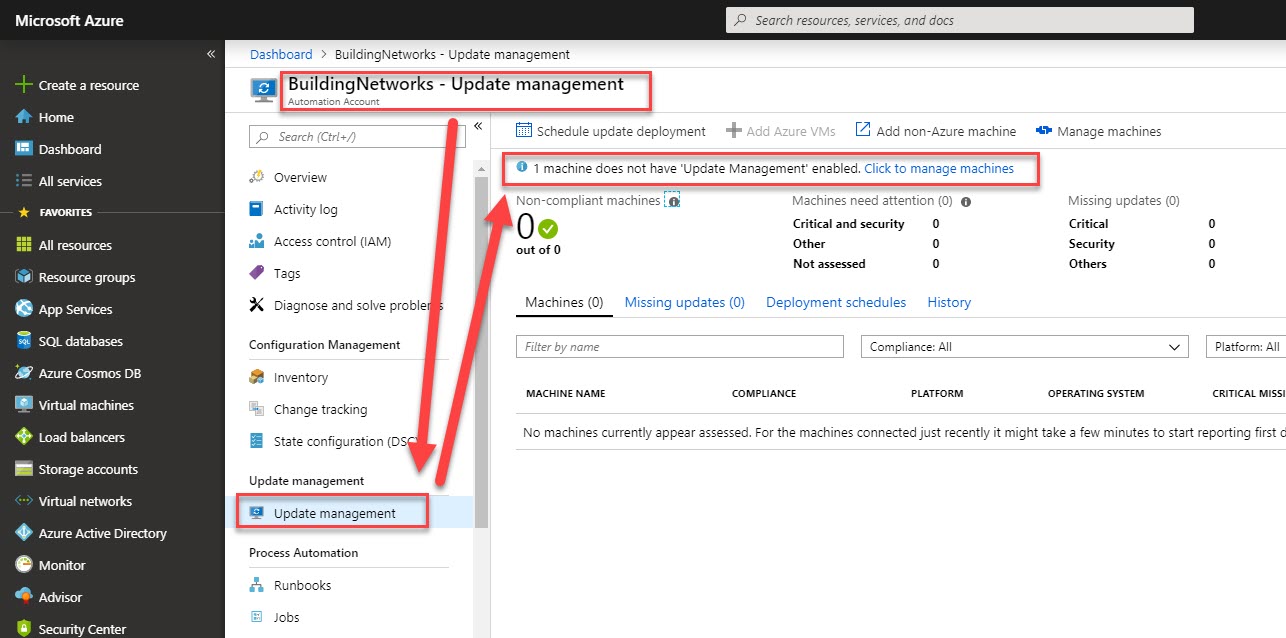Image resolution: width=1286 pixels, height=638 pixels.
Task: Click the Change tracking icon
Action: (256, 409)
